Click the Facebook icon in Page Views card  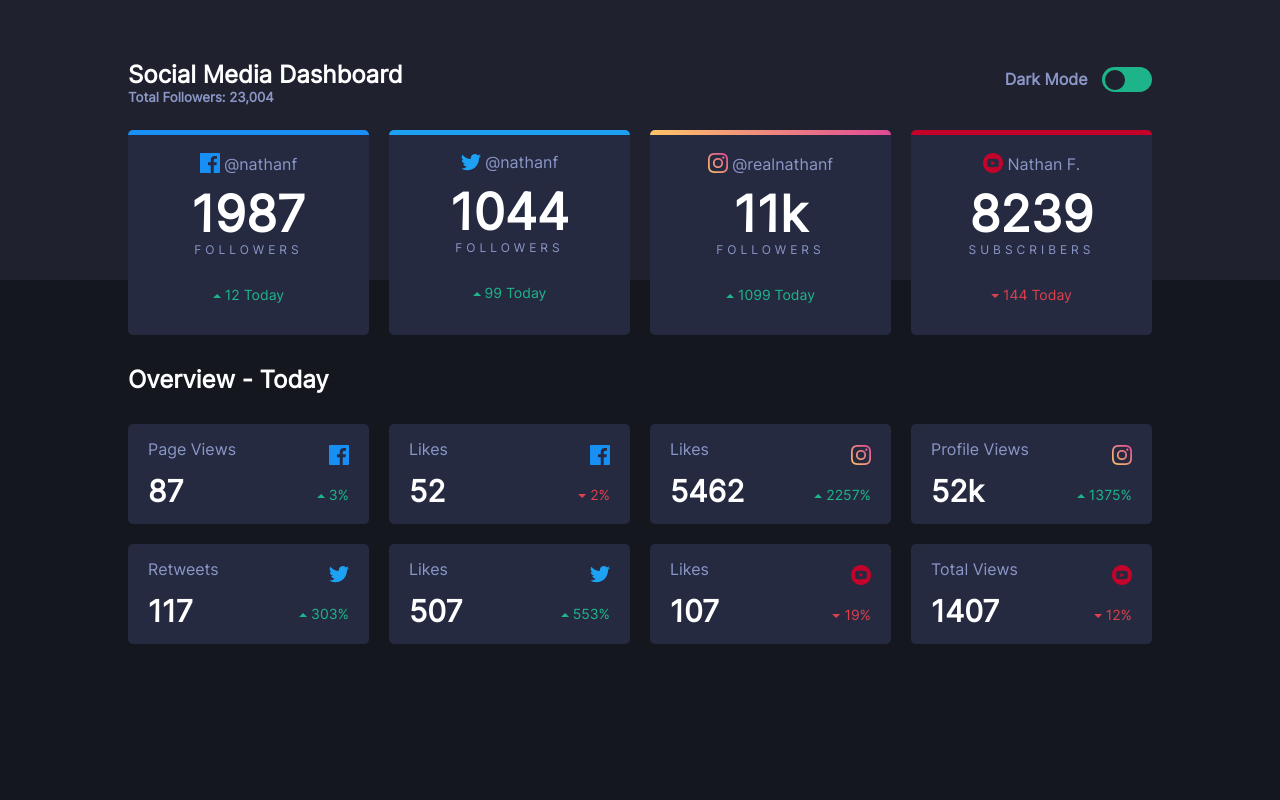click(339, 455)
